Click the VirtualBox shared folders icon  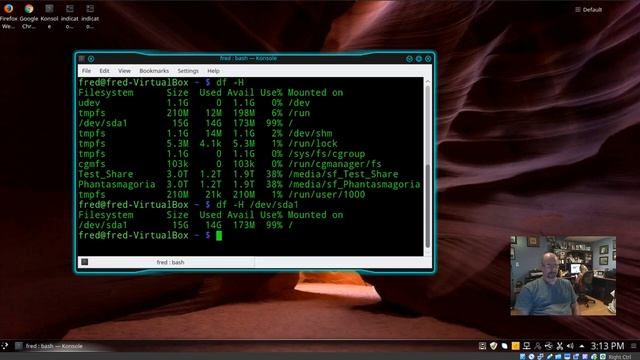point(558,357)
